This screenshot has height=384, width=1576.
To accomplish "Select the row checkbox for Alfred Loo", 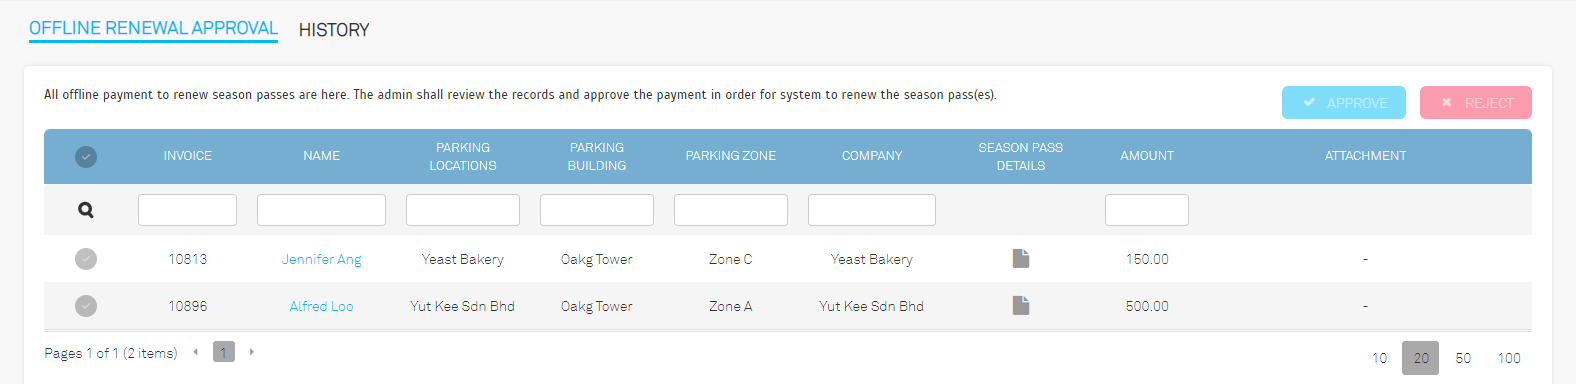I will [86, 306].
